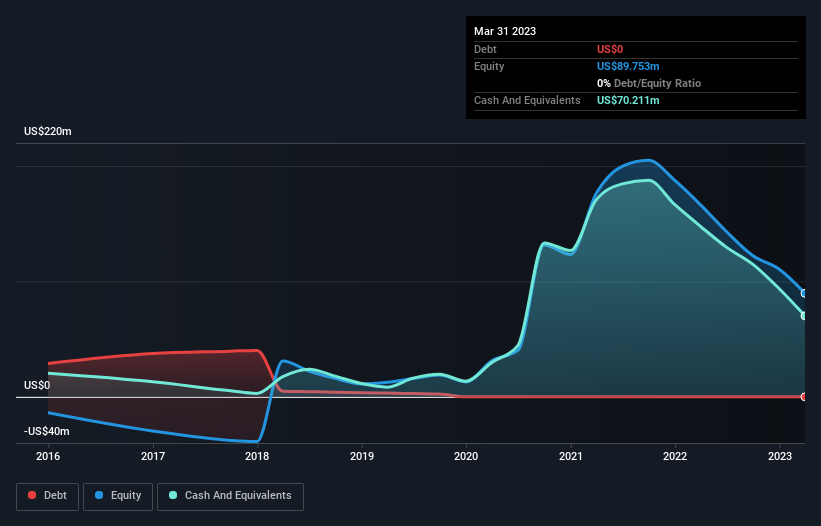Click the blue Equity end-point marker
821x526 pixels.
pos(804,294)
